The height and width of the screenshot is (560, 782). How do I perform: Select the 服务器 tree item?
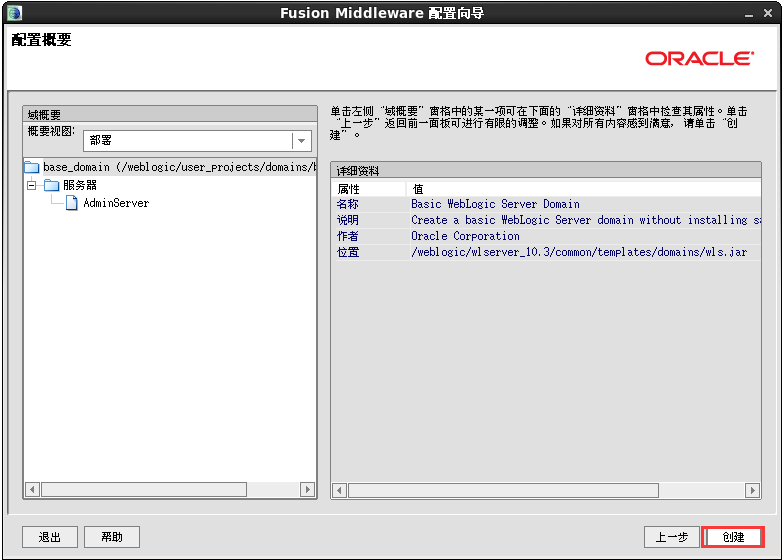(x=80, y=186)
